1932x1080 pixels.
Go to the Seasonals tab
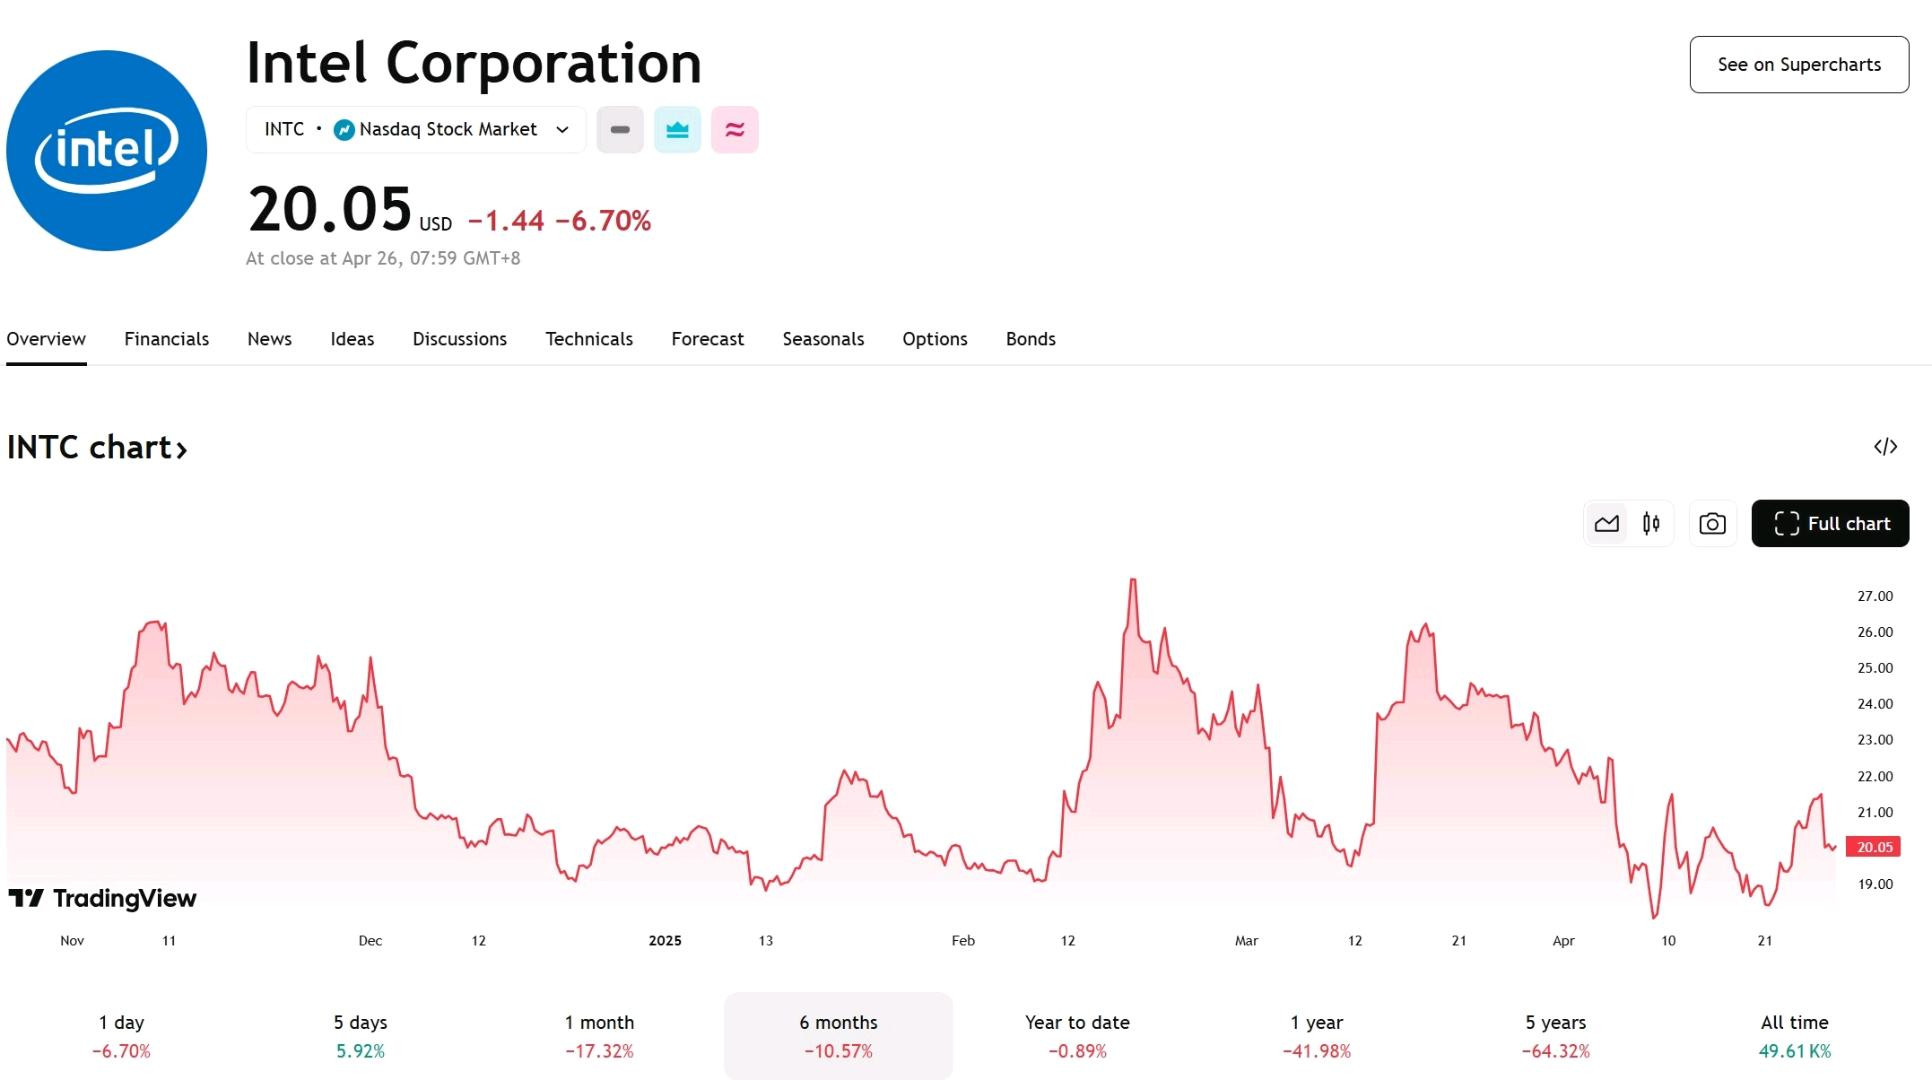[823, 339]
